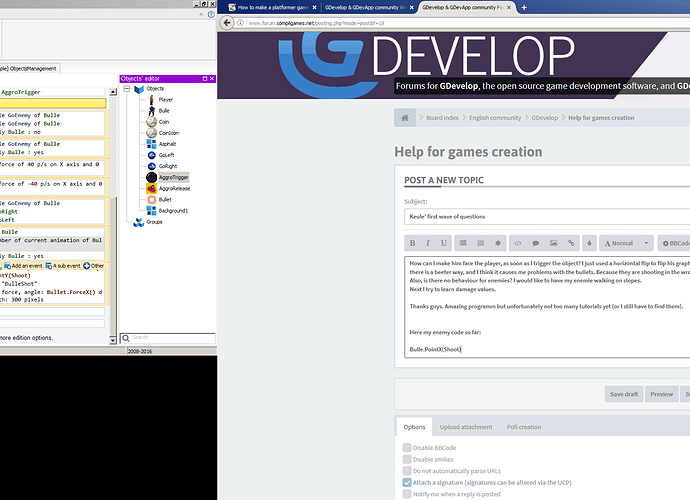Viewport: 690px width, 500px height.
Task: Open the English community breadcrumb link
Action: click(495, 118)
